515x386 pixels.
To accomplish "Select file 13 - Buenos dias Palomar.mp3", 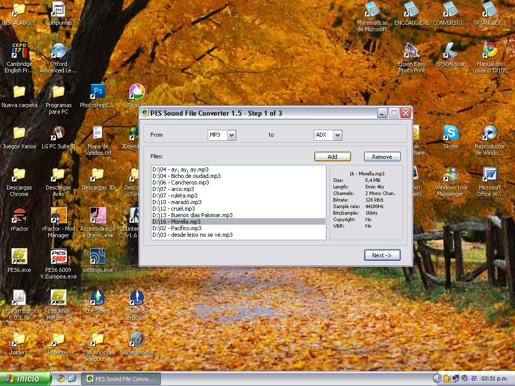I will [238, 215].
